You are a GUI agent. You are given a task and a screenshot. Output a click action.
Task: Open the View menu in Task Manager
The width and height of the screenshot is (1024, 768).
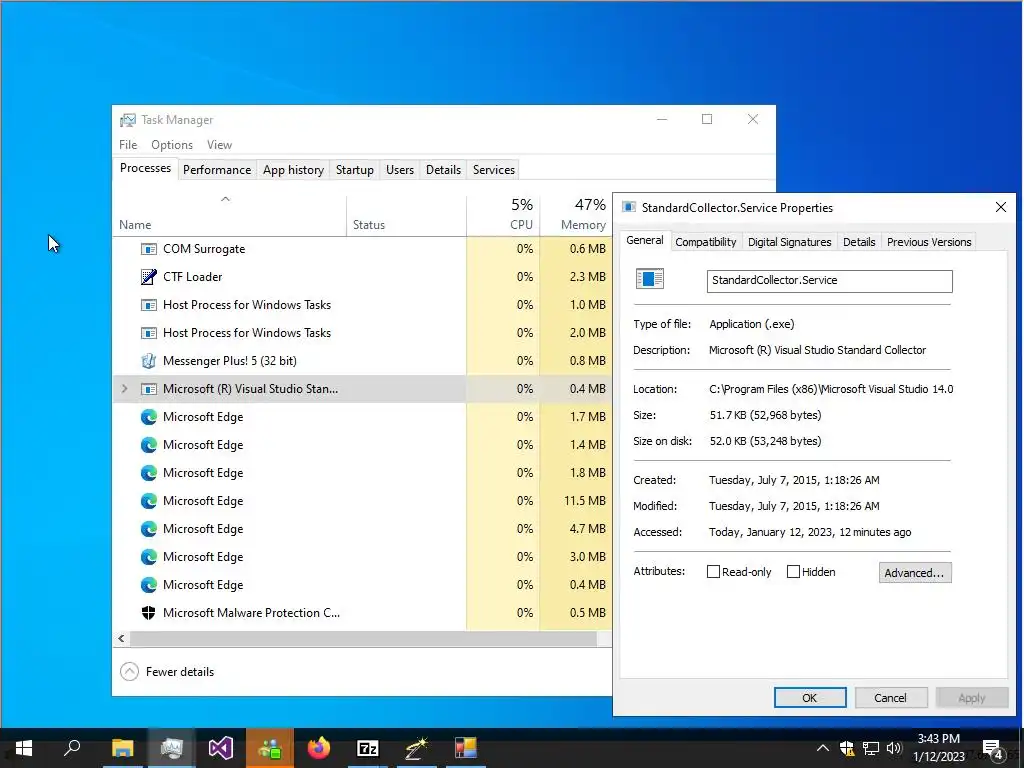point(219,145)
